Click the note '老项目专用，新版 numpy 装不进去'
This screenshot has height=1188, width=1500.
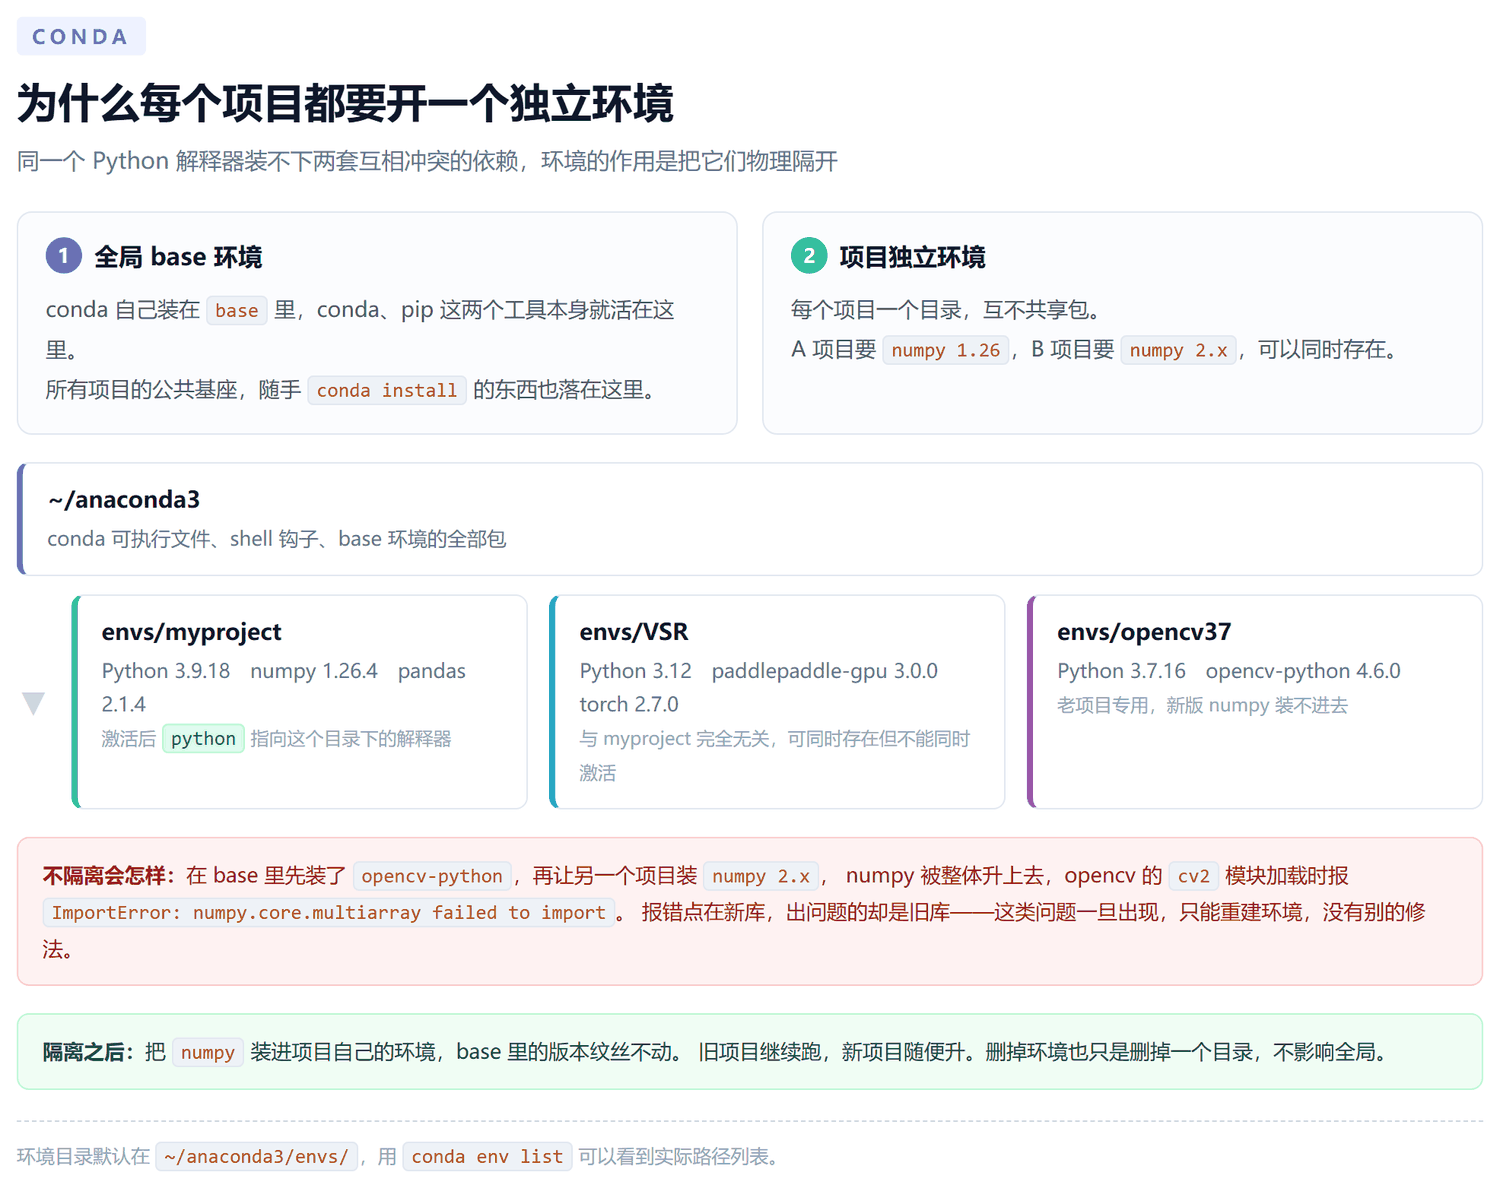click(x=1202, y=705)
